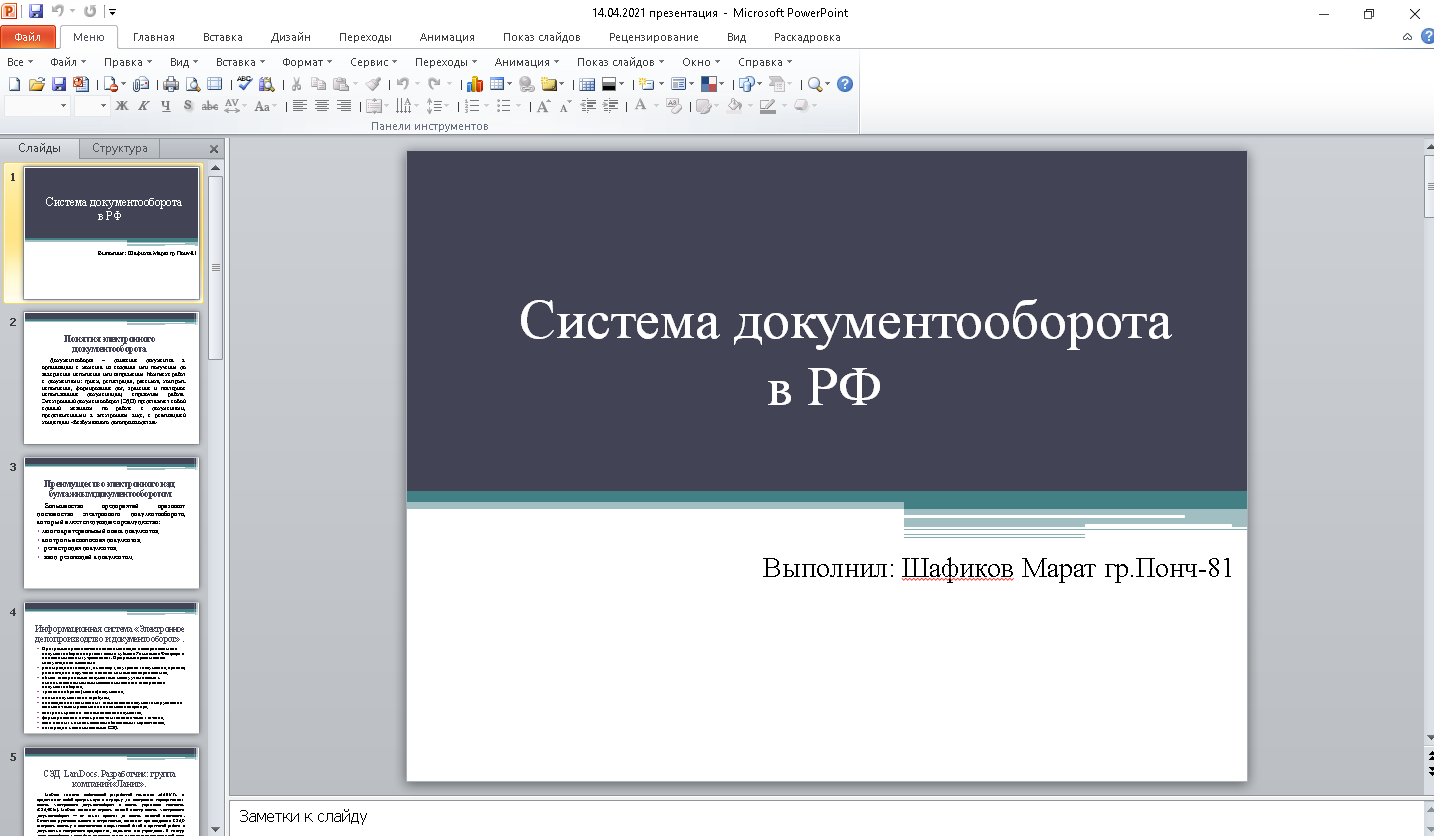
Task: Toggle italic К formatting
Action: (x=143, y=106)
